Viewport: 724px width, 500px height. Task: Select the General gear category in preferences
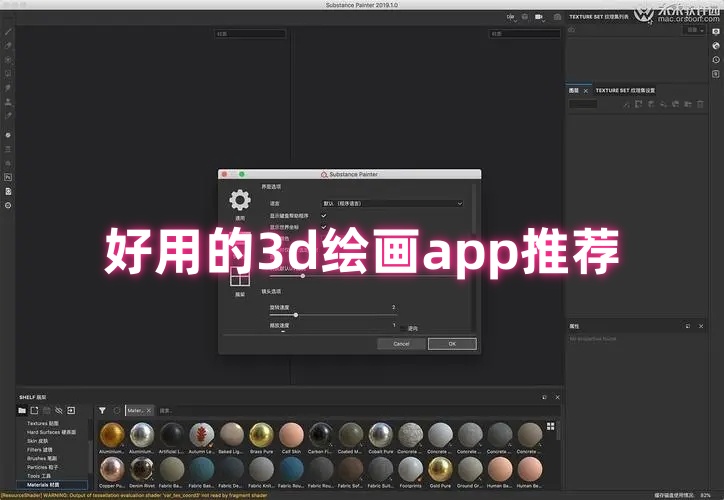[240, 205]
